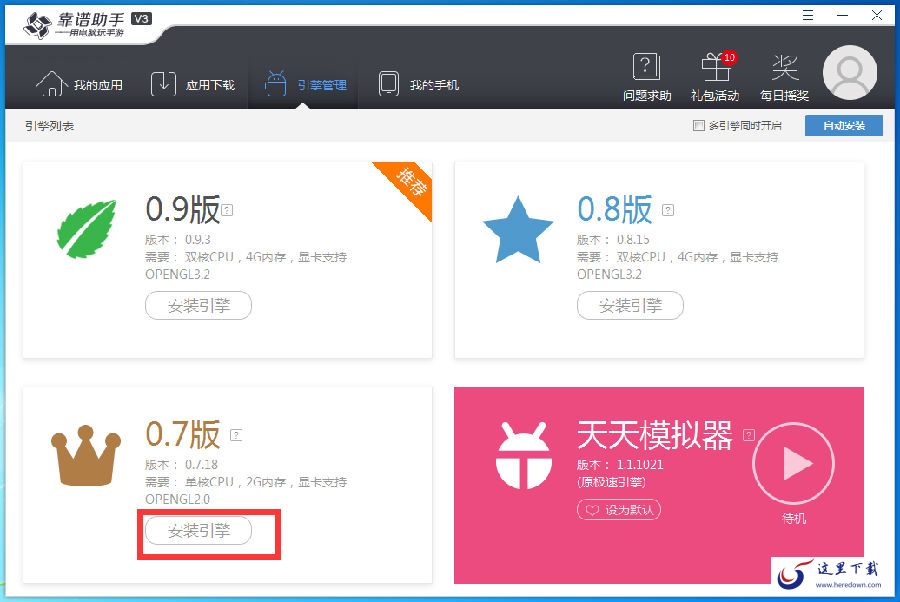Open the 我的手机 tab
Image resolution: width=900 pixels, height=602 pixels.
tap(418, 84)
